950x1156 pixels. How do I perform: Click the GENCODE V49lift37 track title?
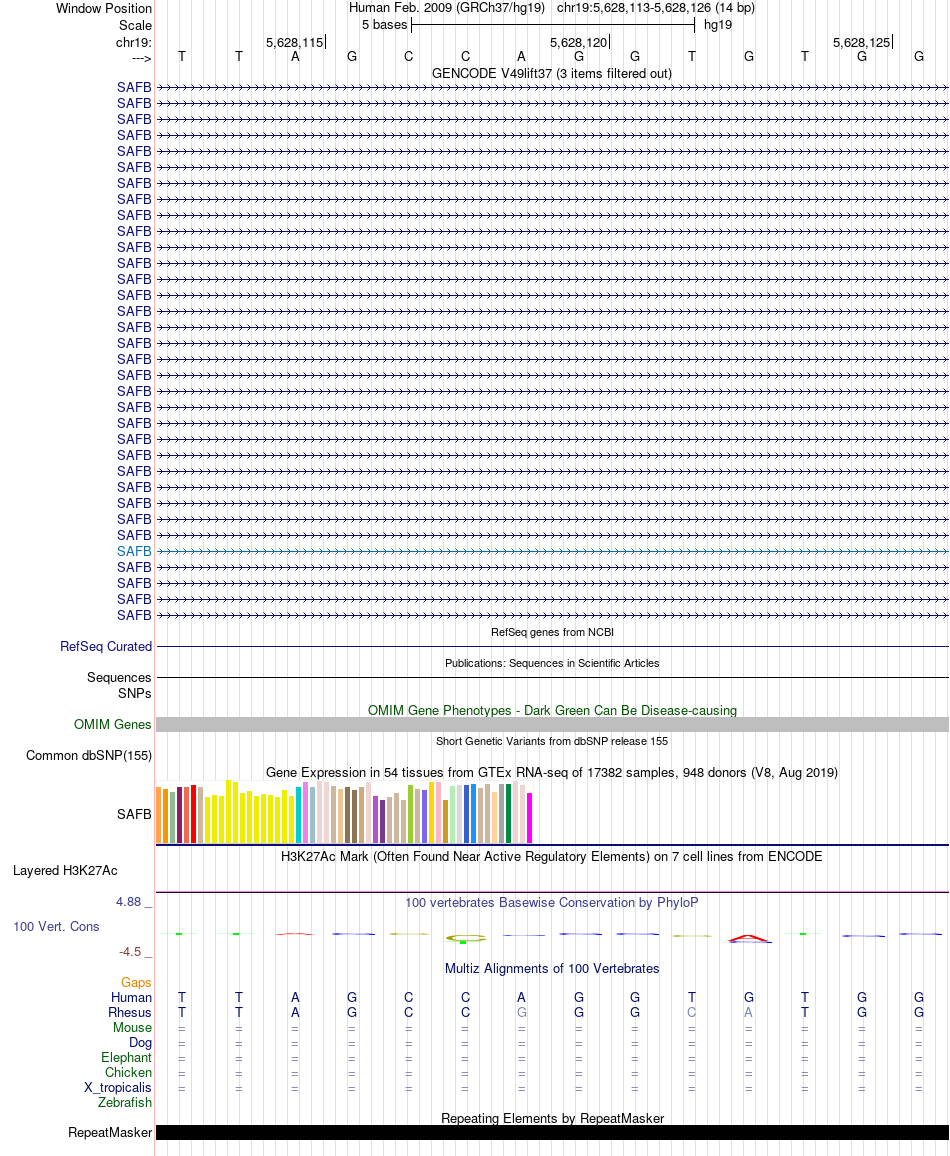551,74
